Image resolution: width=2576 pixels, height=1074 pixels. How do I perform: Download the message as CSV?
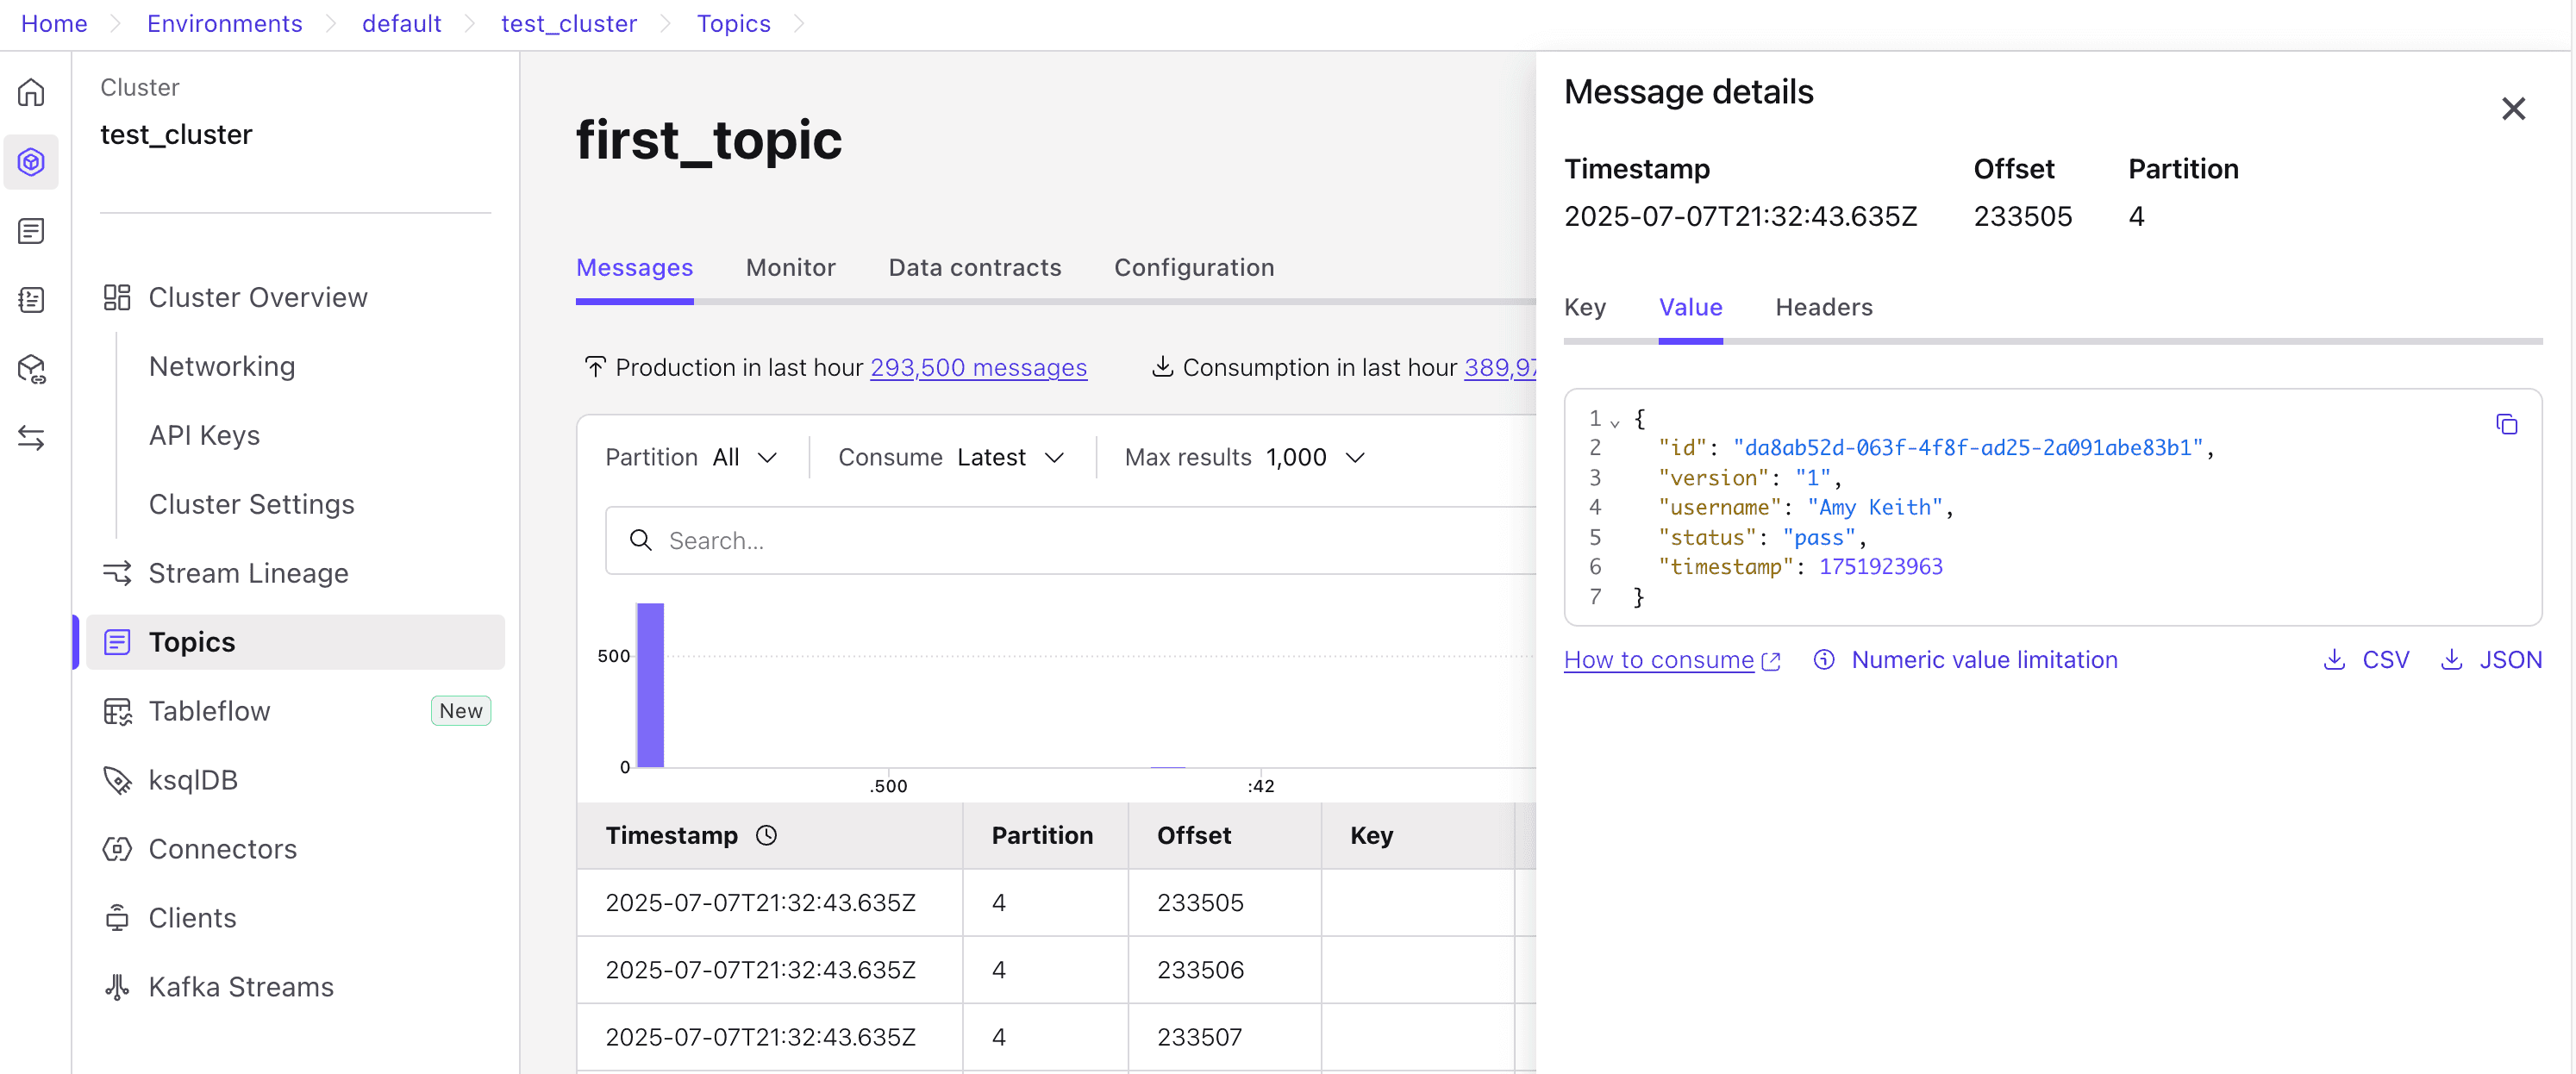2366,659
